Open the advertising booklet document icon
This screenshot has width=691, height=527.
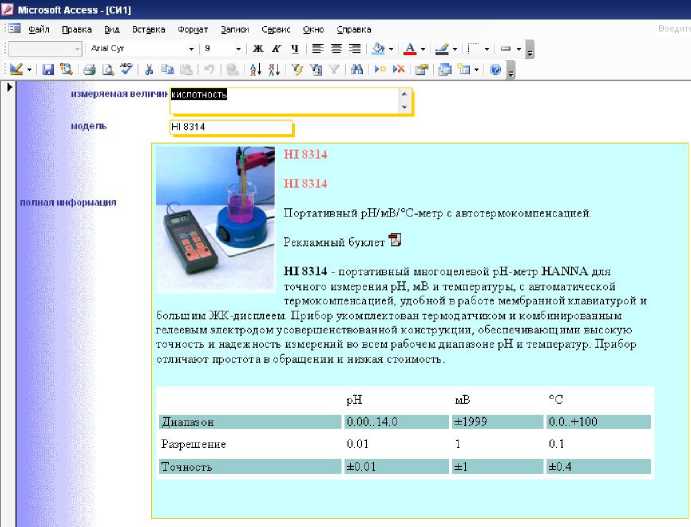(x=394, y=240)
